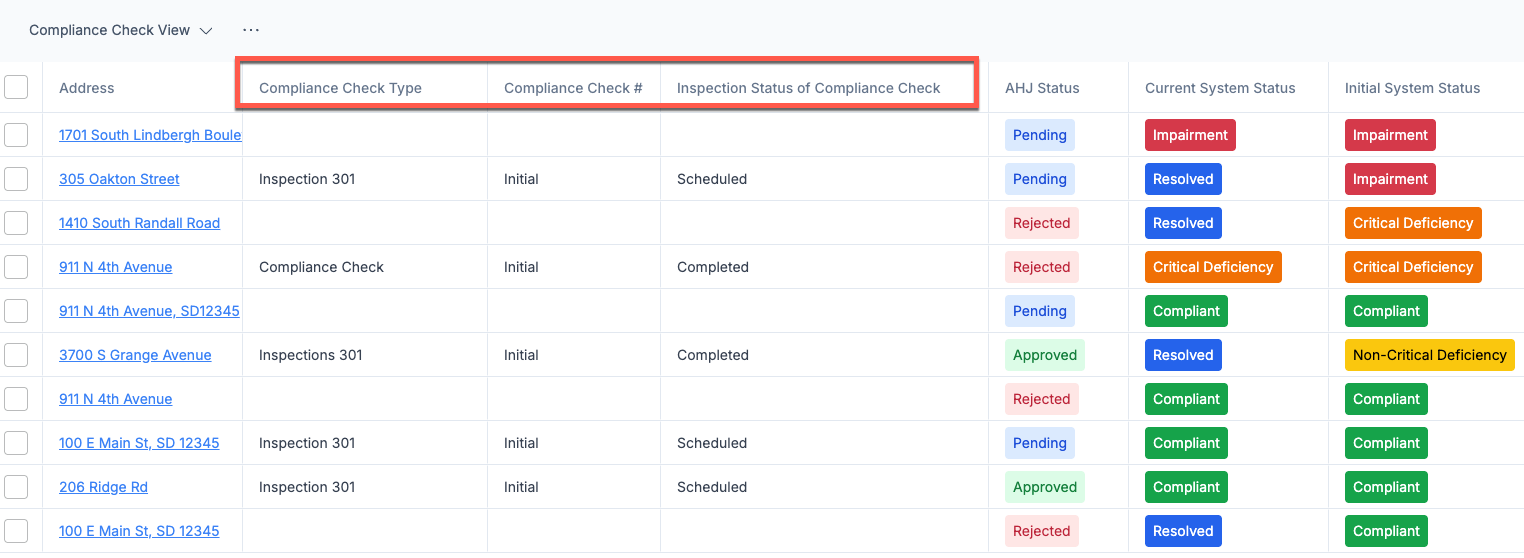
Task: Toggle the select-all header checkbox
Action: [16, 87]
